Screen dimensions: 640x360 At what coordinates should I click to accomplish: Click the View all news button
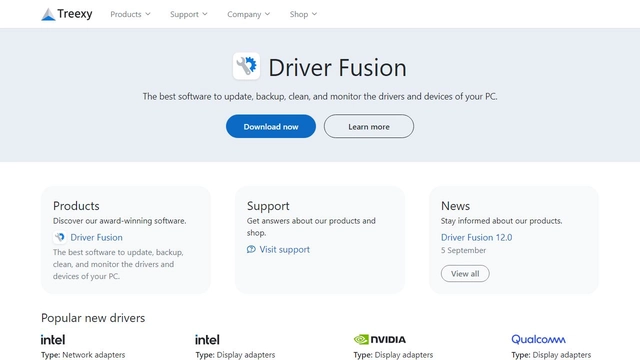point(465,273)
